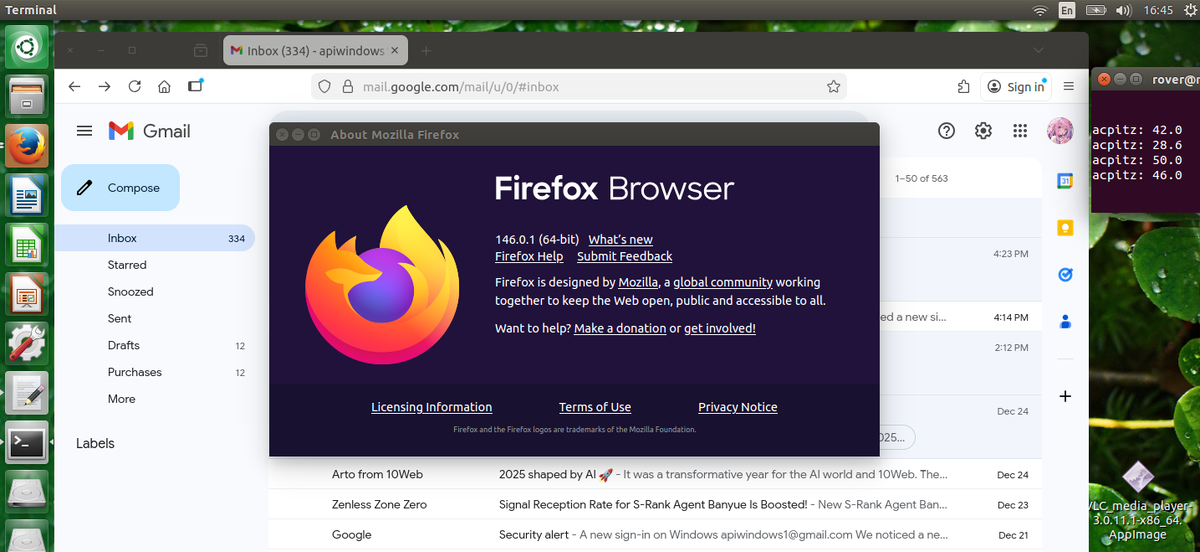This screenshot has height=552, width=1200.
Task: Open LibreOffice Calc from the dock
Action: pyautogui.click(x=27, y=243)
